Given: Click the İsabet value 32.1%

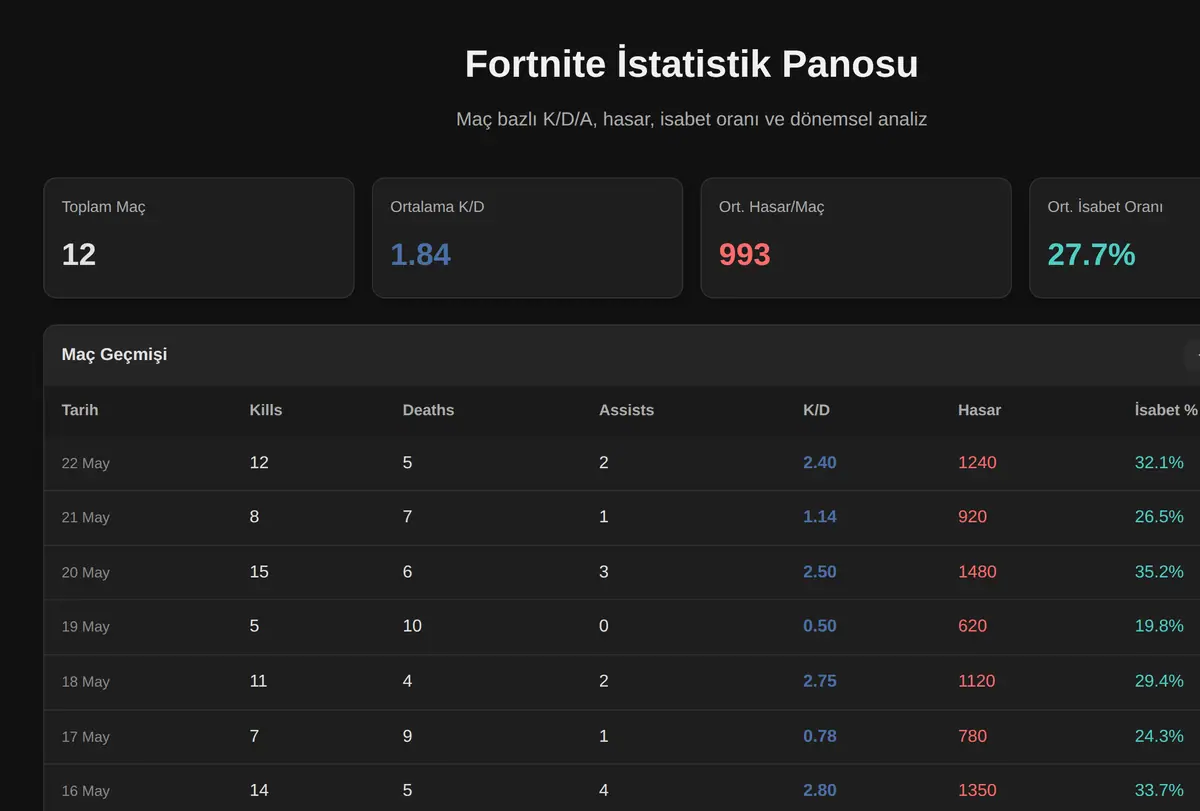Looking at the screenshot, I should pyautogui.click(x=1159, y=462).
